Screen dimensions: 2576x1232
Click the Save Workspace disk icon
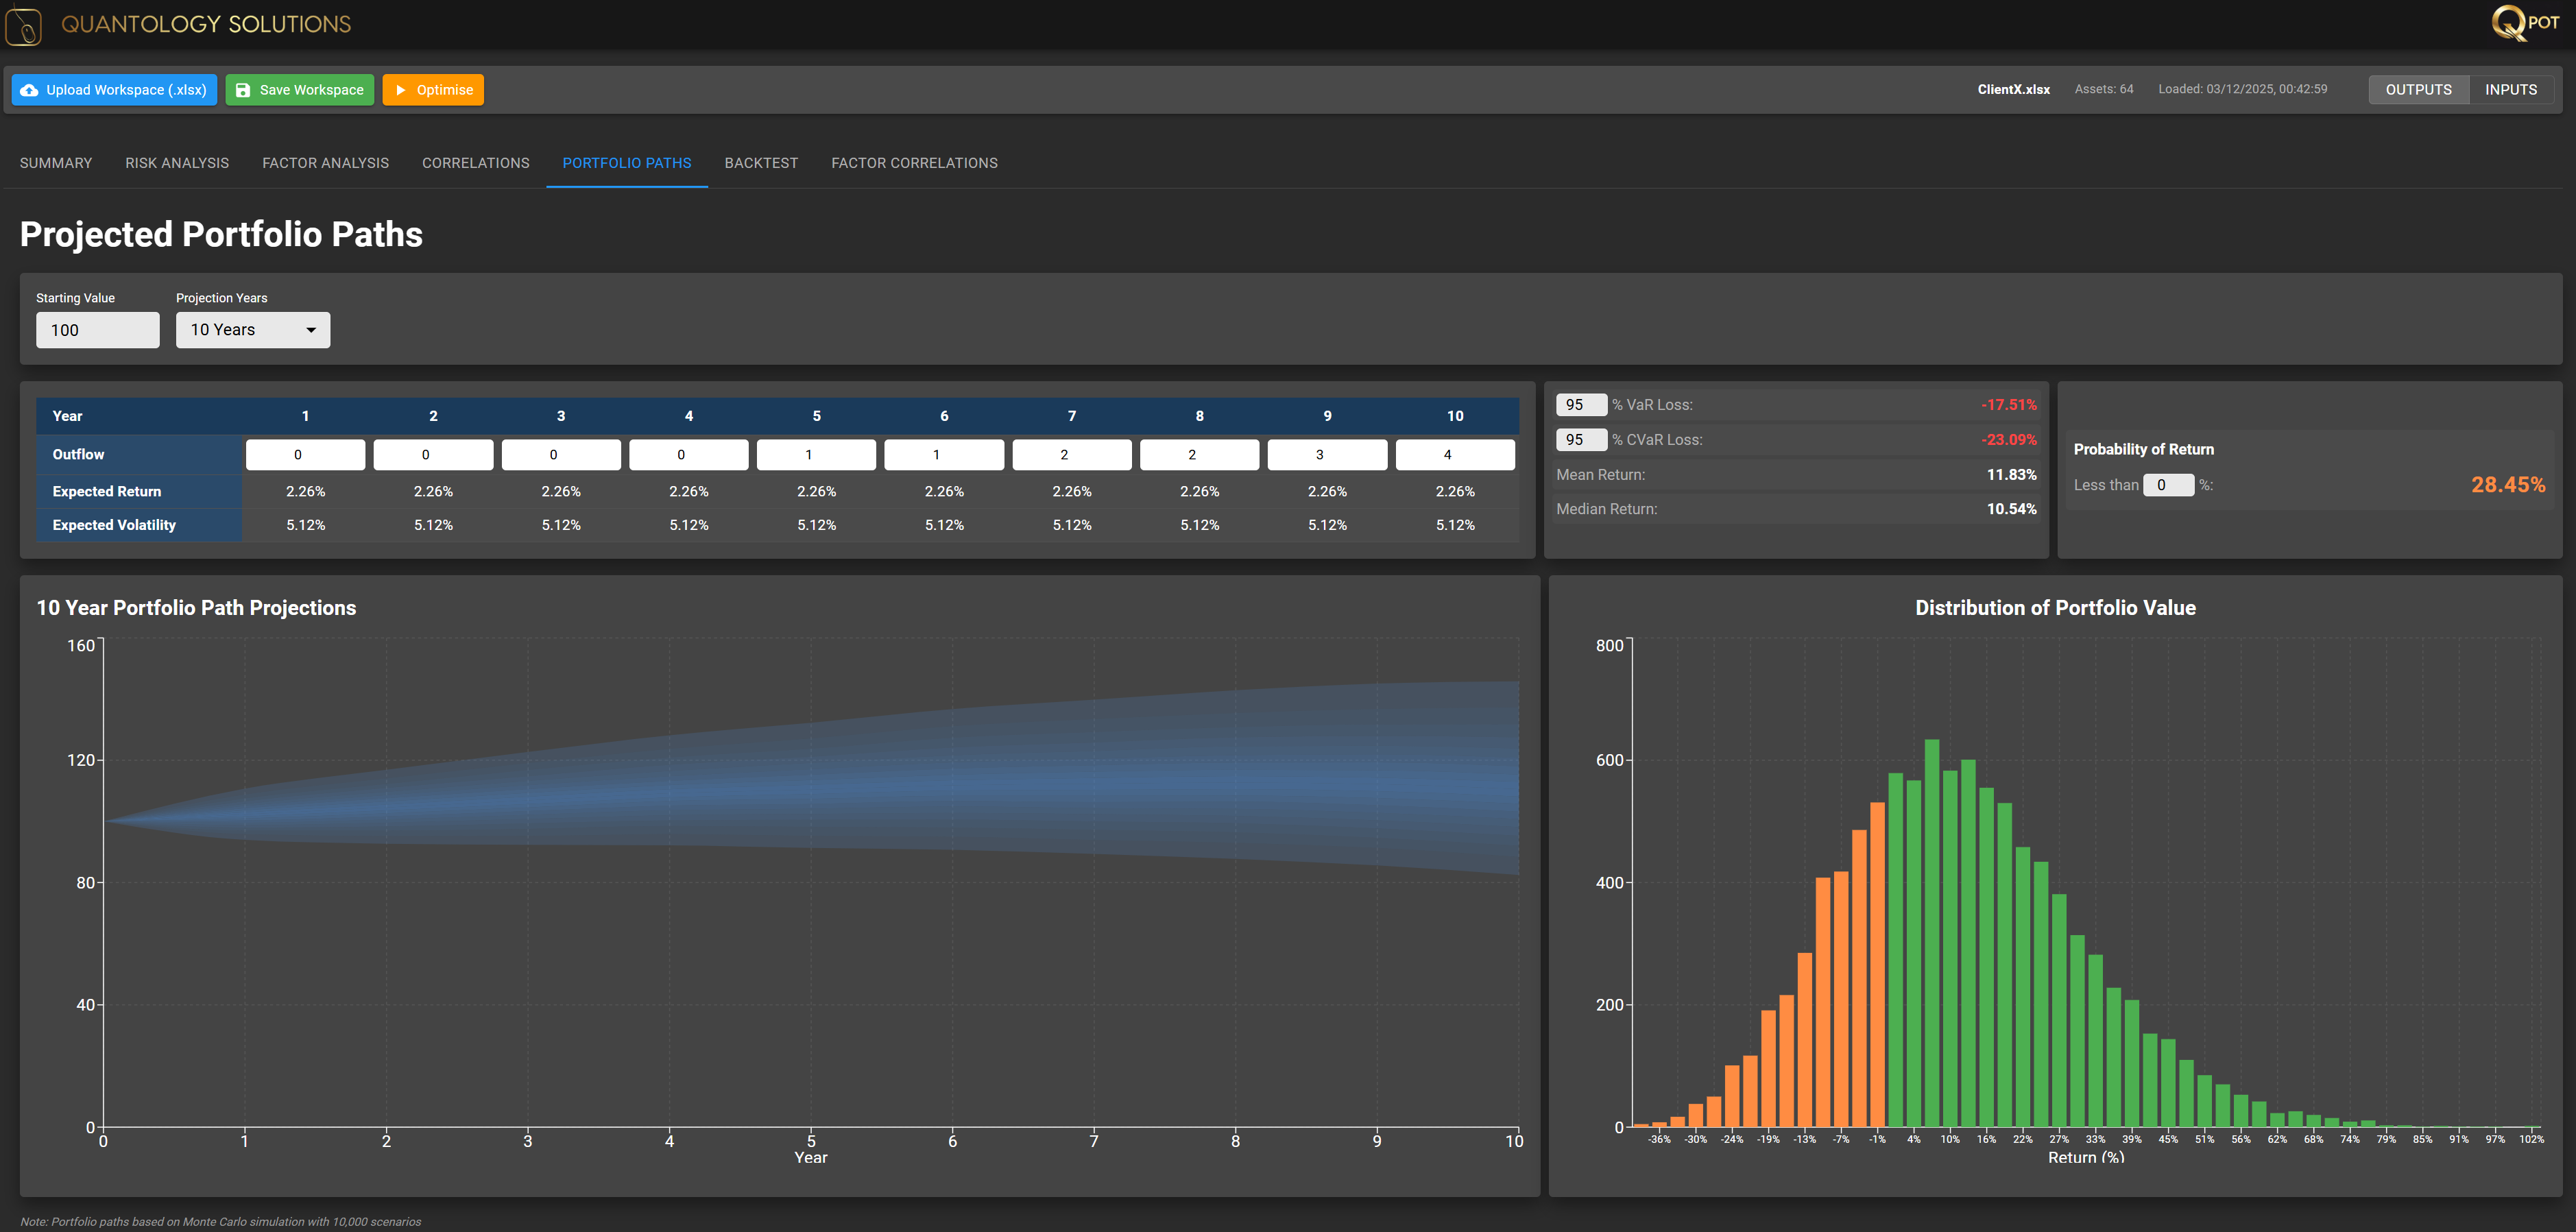point(243,90)
